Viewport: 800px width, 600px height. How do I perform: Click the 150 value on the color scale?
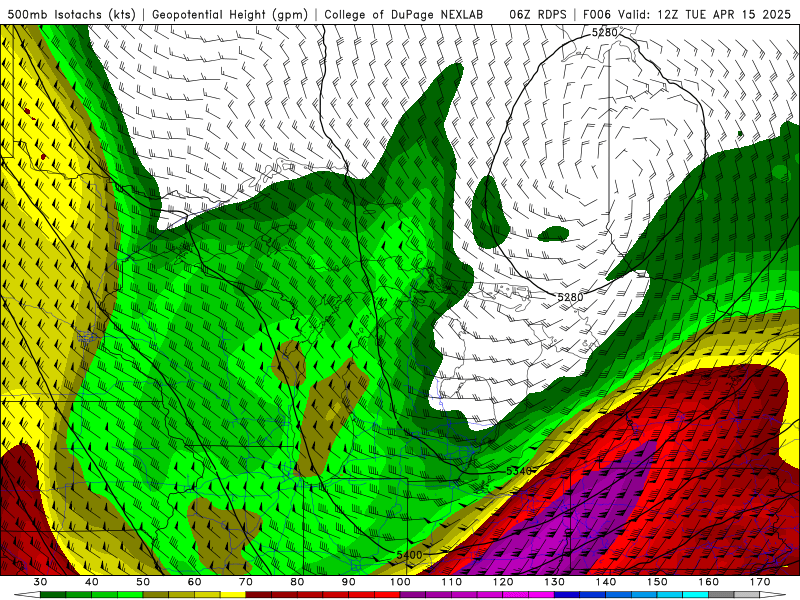[657, 582]
